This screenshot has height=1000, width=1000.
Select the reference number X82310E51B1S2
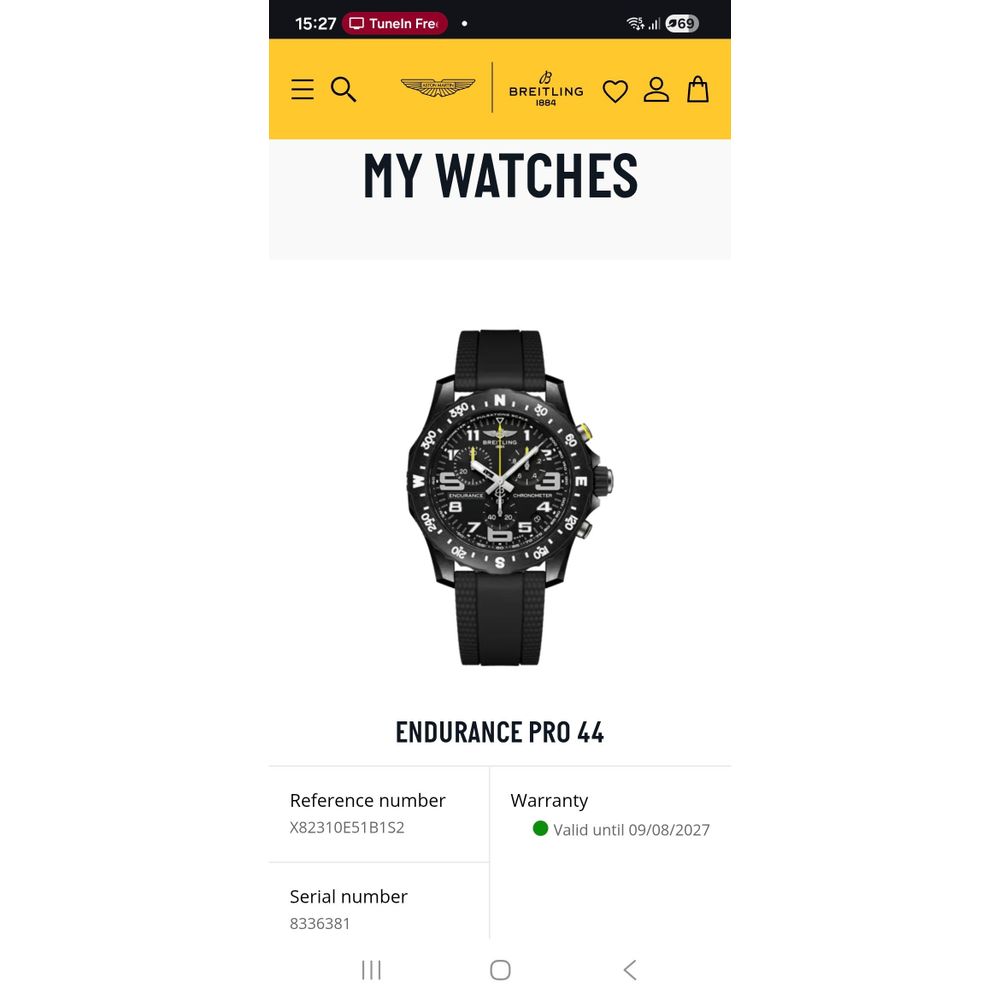point(347,828)
